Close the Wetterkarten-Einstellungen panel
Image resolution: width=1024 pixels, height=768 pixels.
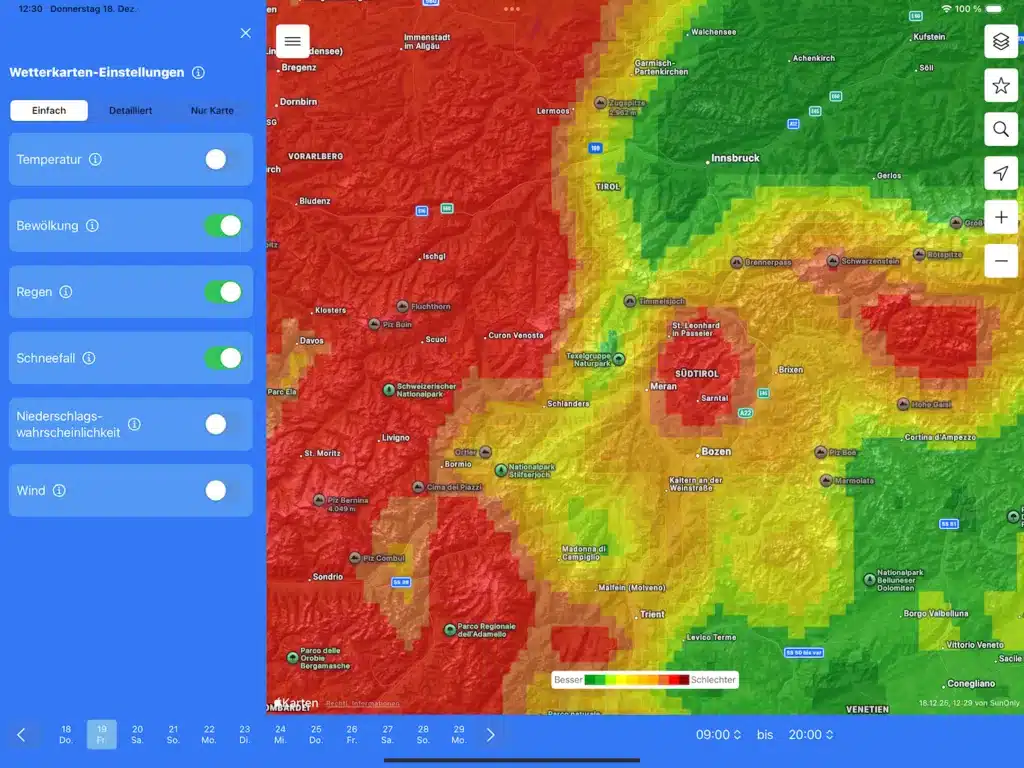point(246,33)
